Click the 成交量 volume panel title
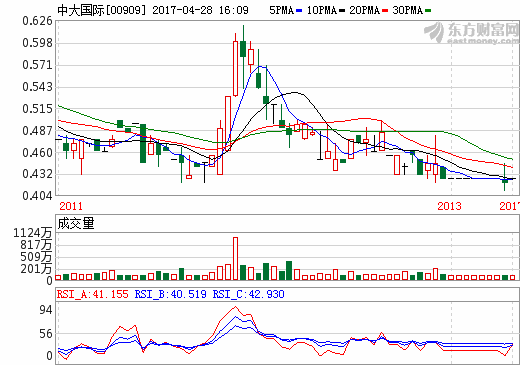This screenshot has width=520, height=365. (x=76, y=223)
